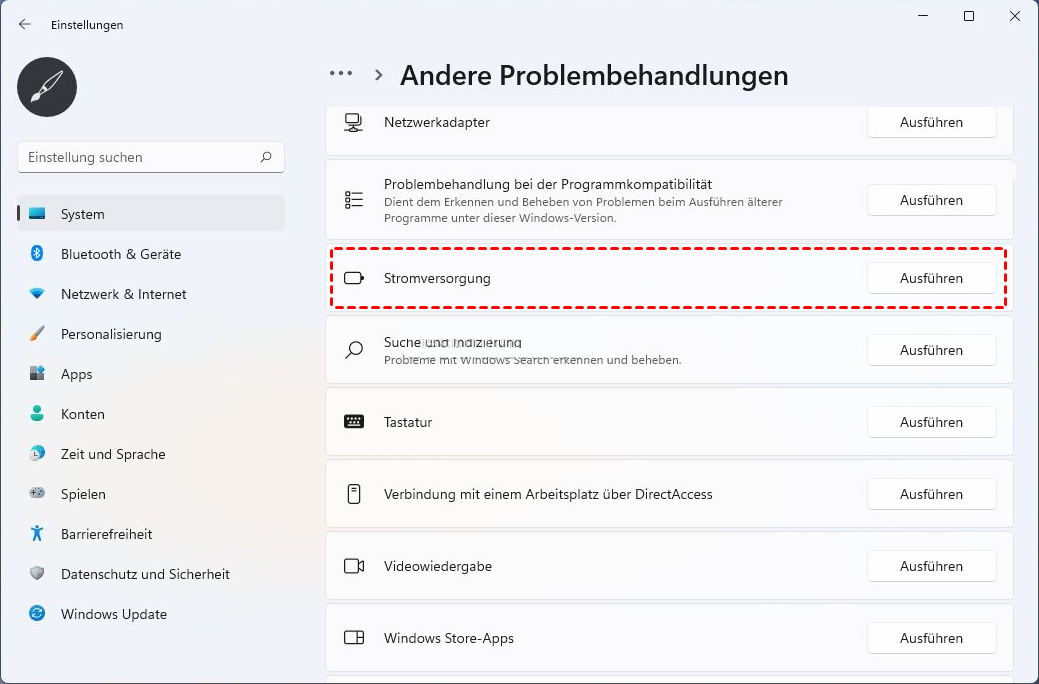Click the brush icon for Personalisierung
The width and height of the screenshot is (1039, 684).
point(37,333)
